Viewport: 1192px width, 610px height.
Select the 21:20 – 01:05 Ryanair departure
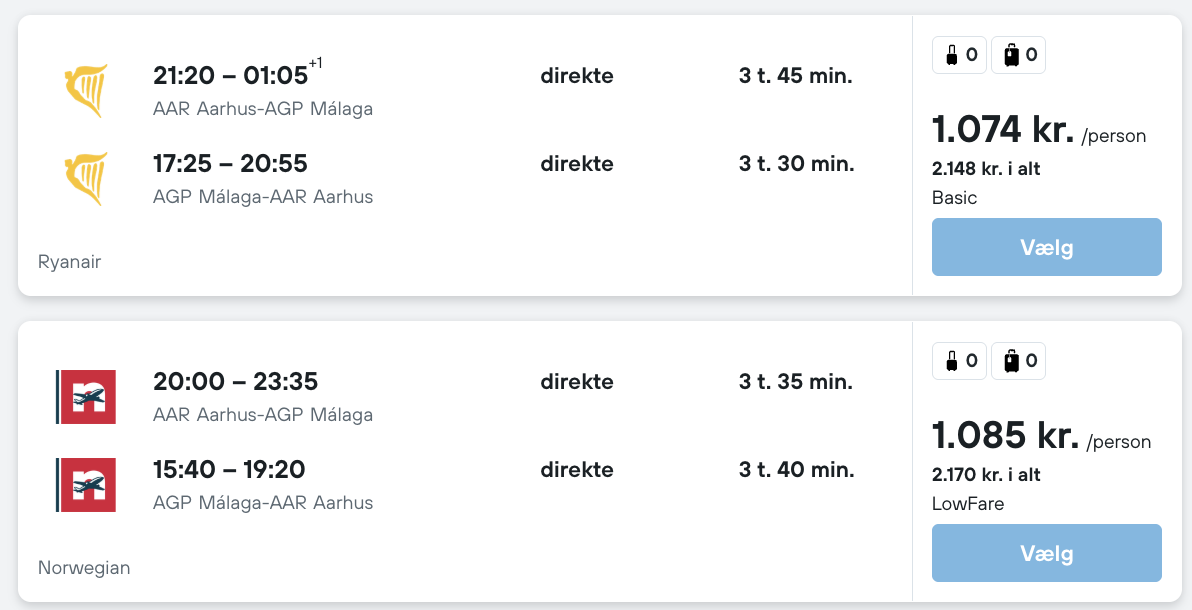coord(230,76)
